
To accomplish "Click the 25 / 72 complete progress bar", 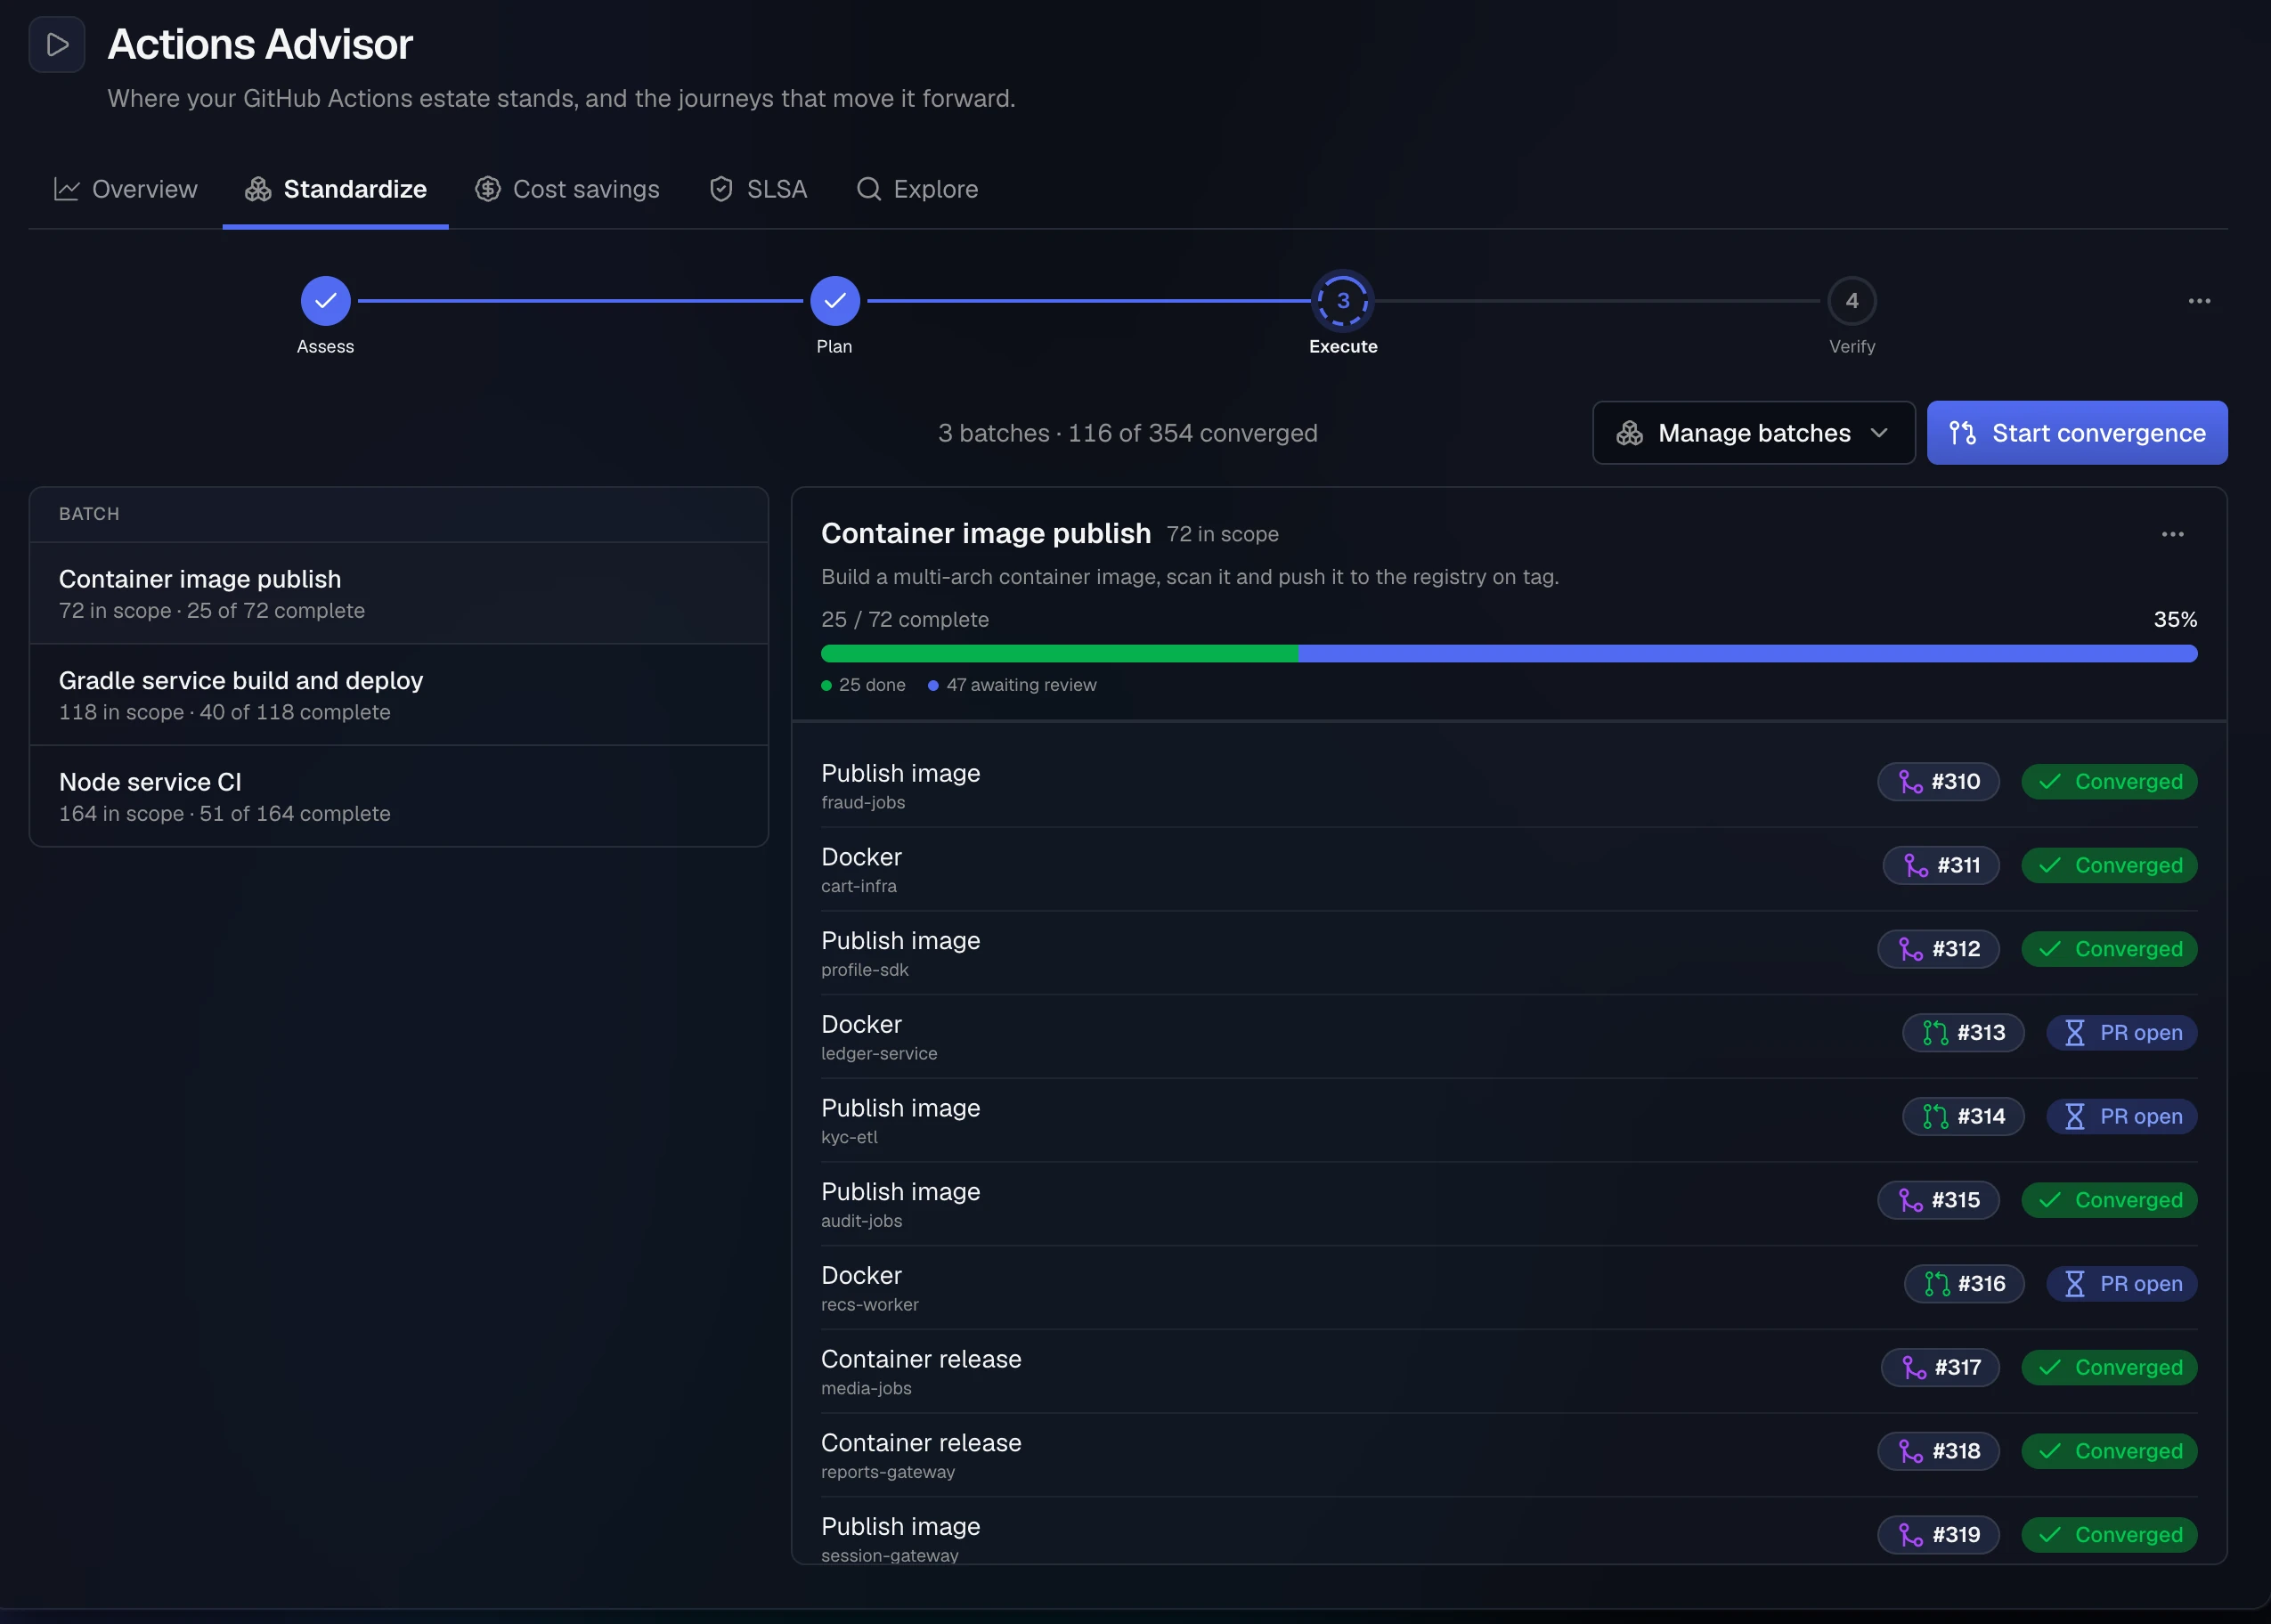I will point(1509,654).
